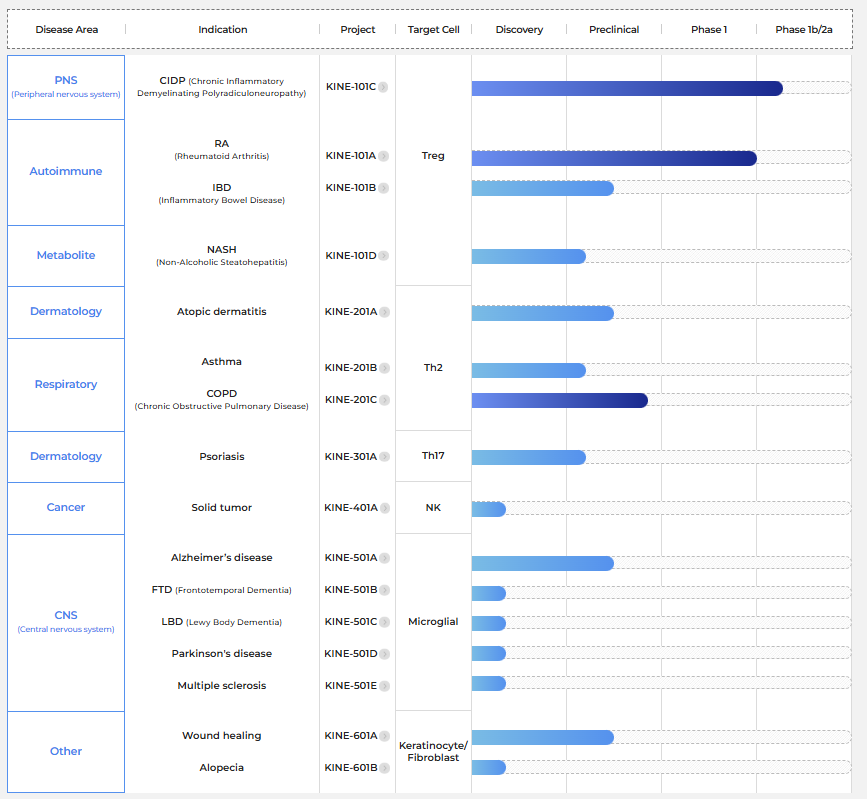Click the arrow icon next to KINE-201C

(384, 400)
